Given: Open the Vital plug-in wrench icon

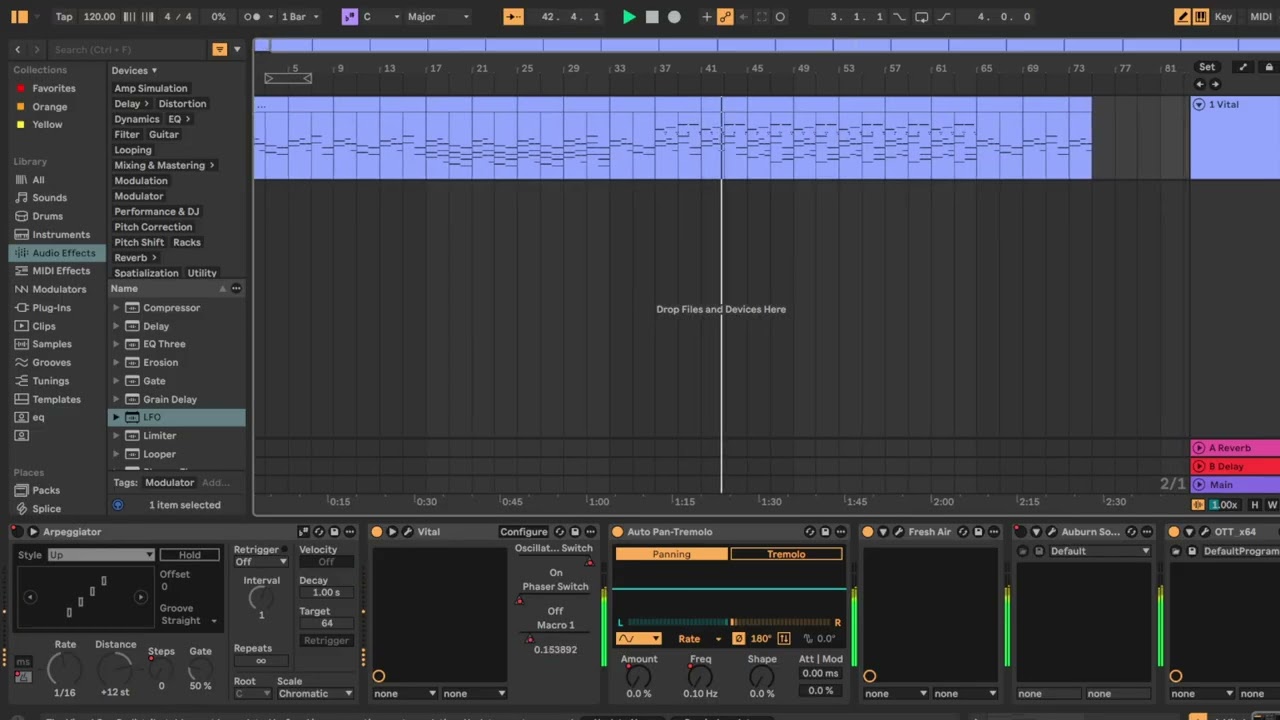Looking at the screenshot, I should 408,532.
